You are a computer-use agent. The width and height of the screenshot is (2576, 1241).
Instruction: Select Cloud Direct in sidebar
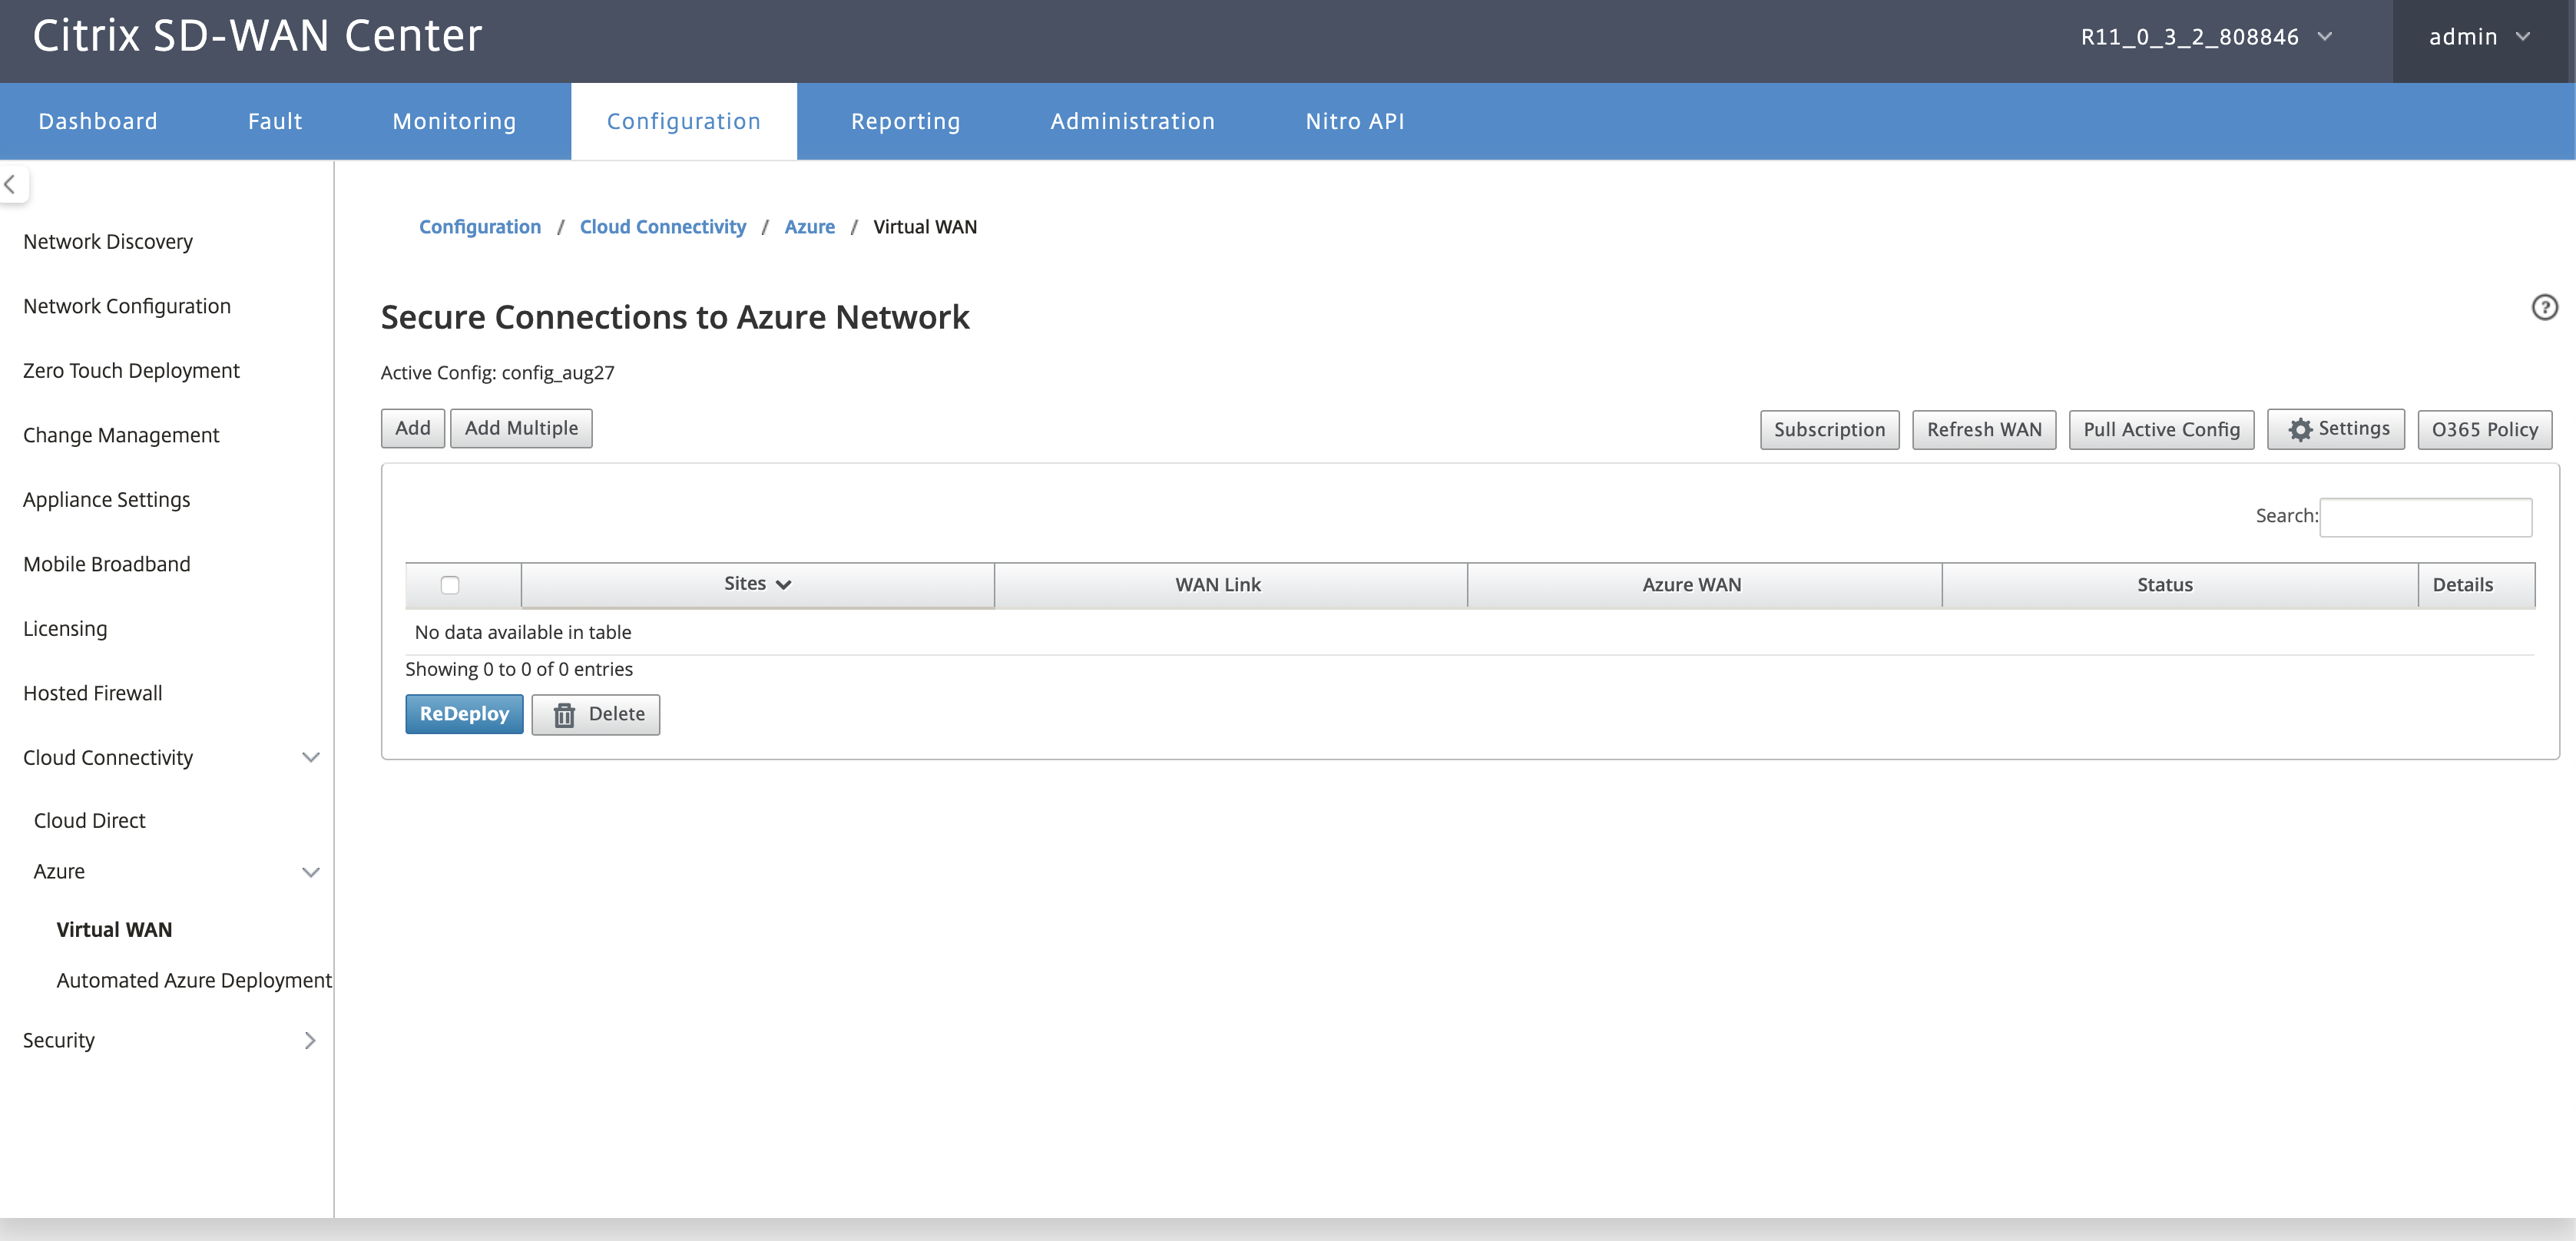coord(89,820)
